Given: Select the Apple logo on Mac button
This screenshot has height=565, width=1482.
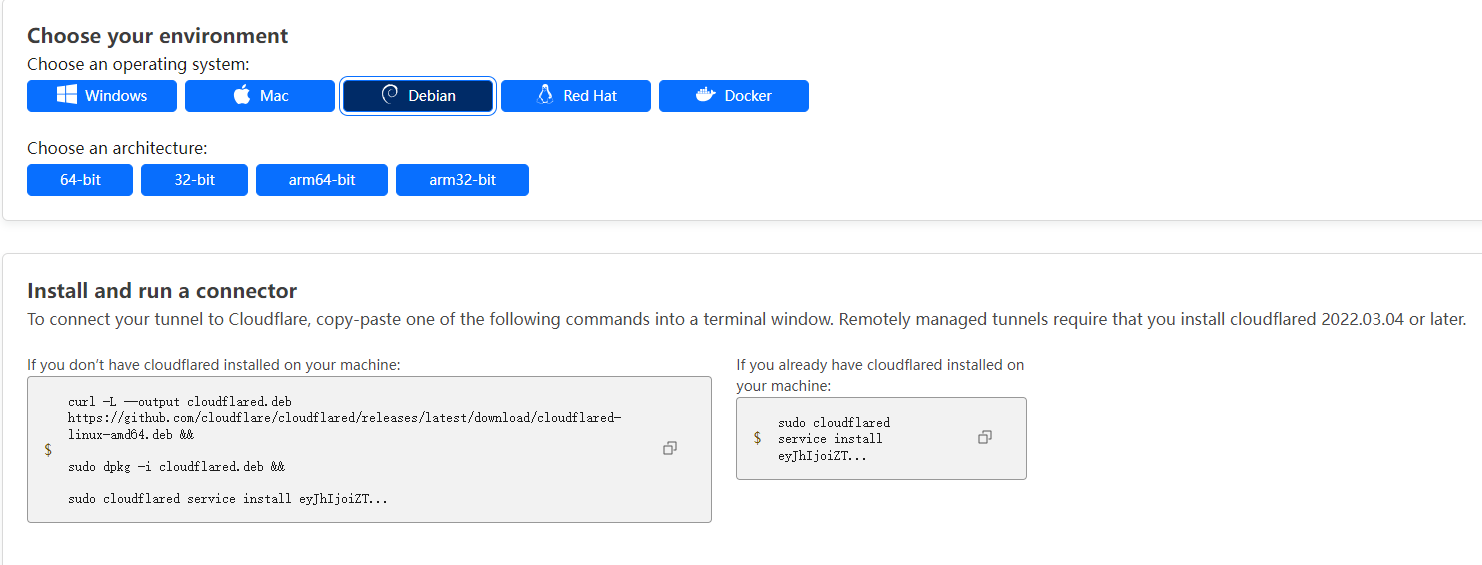Looking at the screenshot, I should coord(242,95).
